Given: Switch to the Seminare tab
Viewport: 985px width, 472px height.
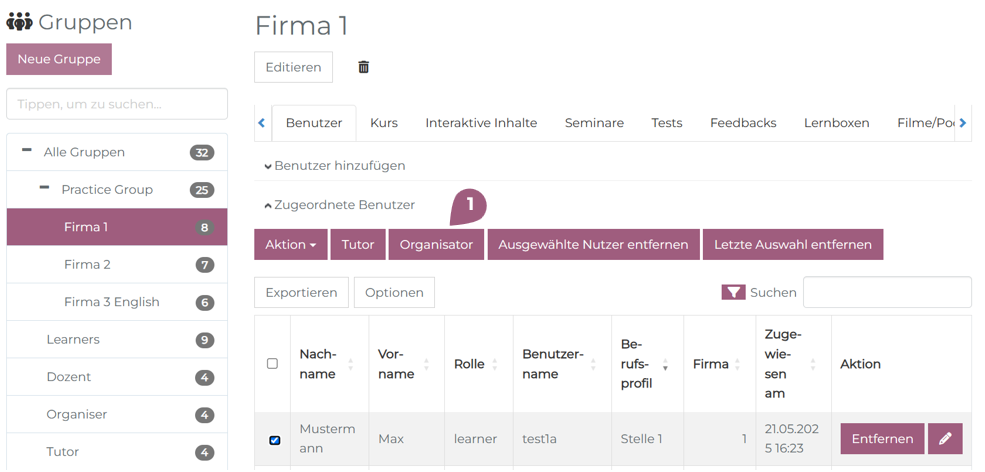Looking at the screenshot, I should click(x=594, y=123).
